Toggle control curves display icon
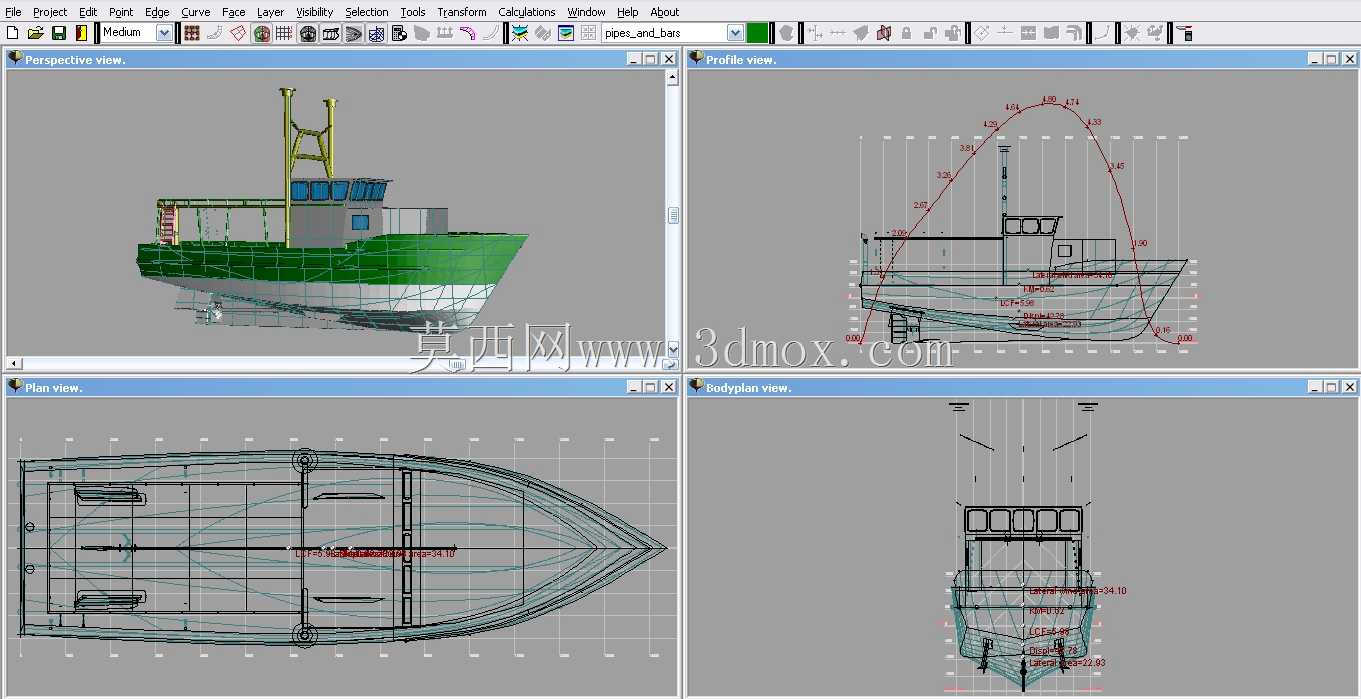 [215, 33]
